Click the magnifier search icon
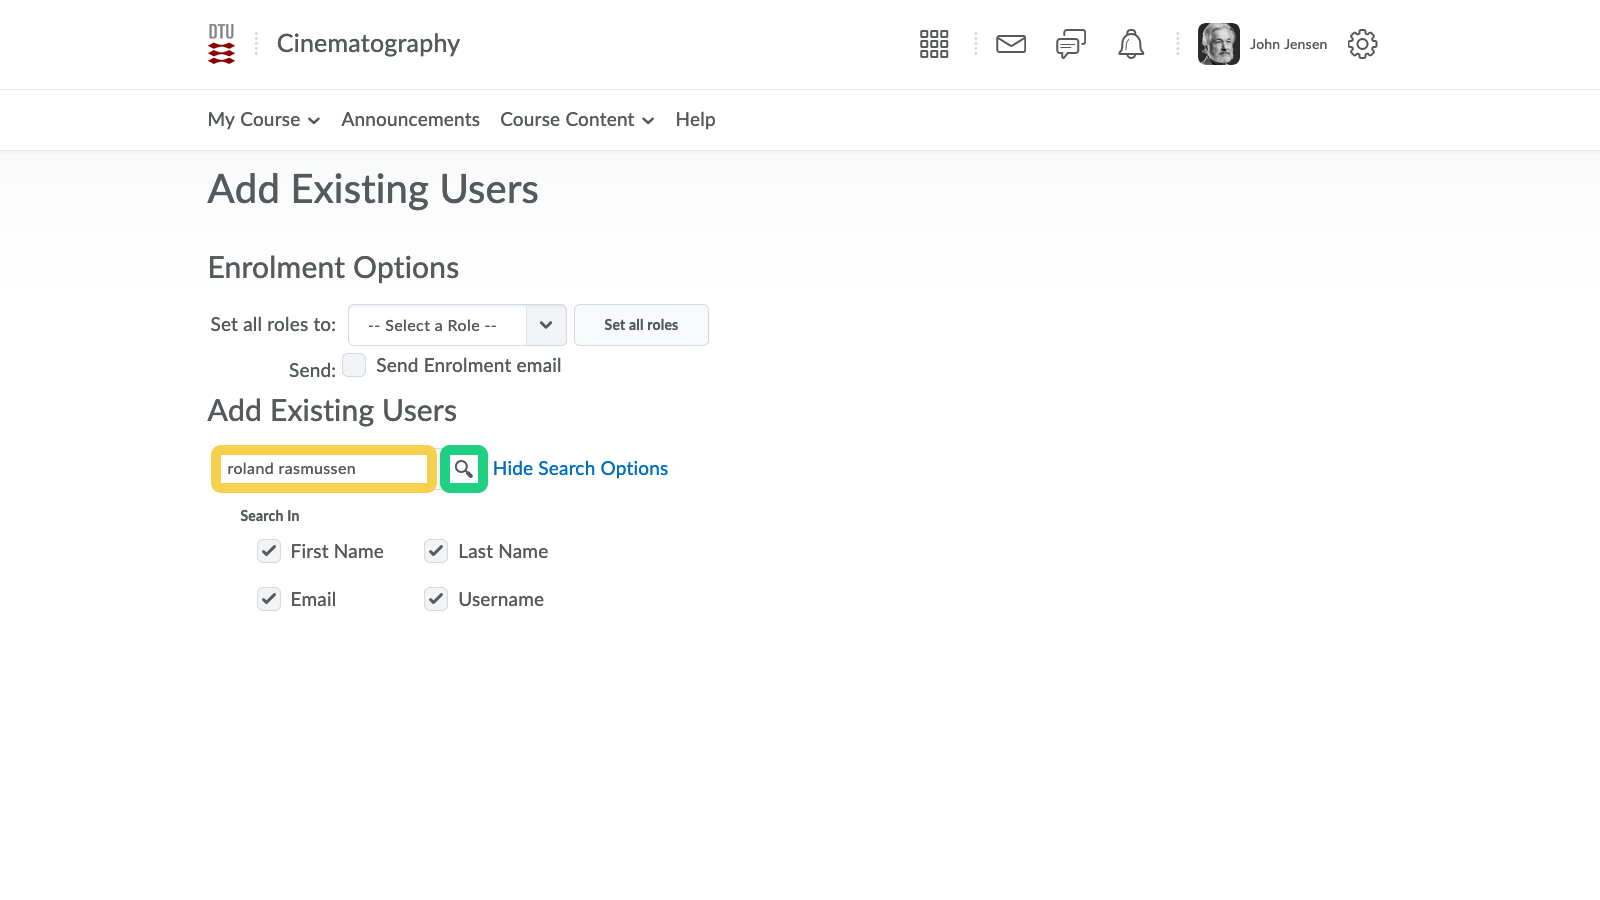Image resolution: width=1600 pixels, height=900 pixels. [464, 469]
